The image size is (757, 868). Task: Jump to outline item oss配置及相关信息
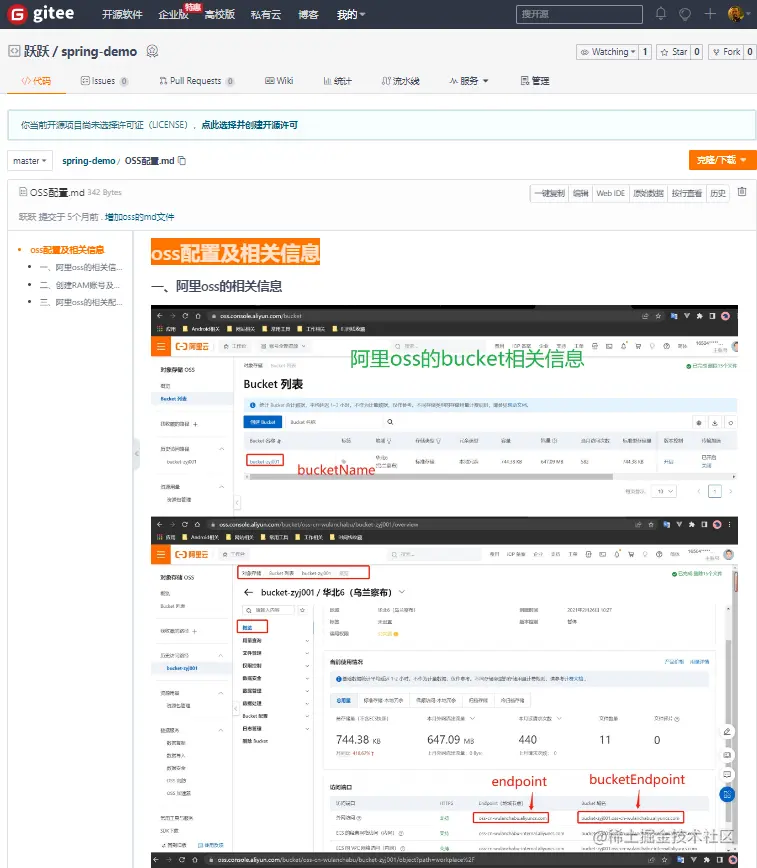point(67,250)
